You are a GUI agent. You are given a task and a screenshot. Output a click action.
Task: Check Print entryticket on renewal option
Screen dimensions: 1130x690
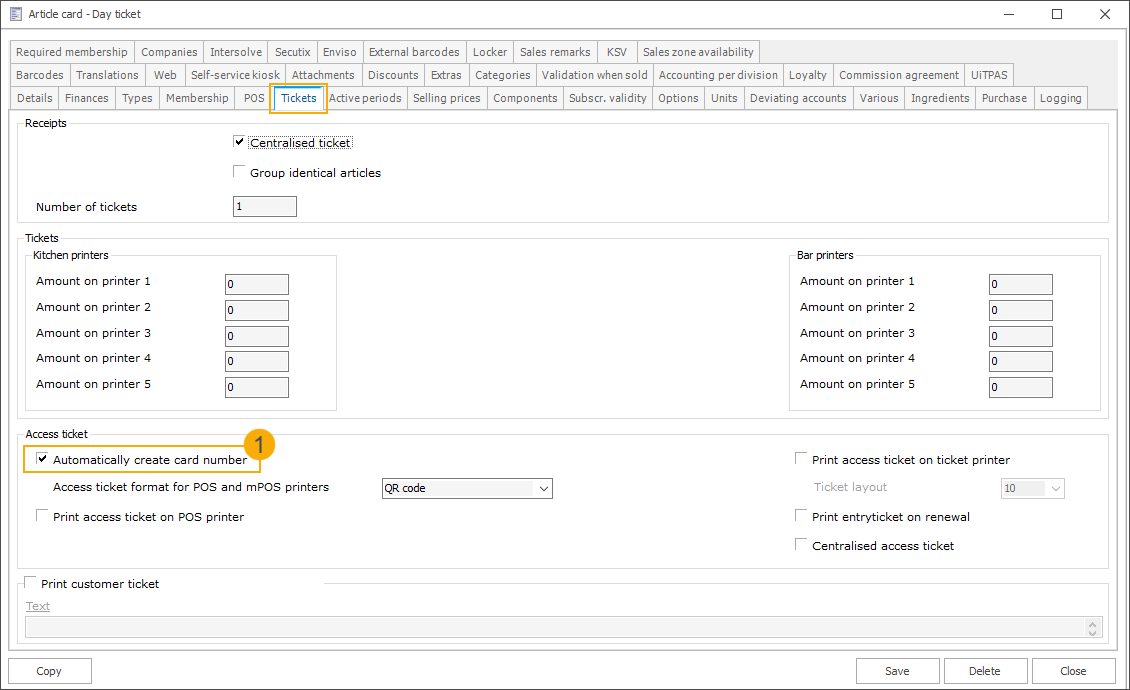801,516
